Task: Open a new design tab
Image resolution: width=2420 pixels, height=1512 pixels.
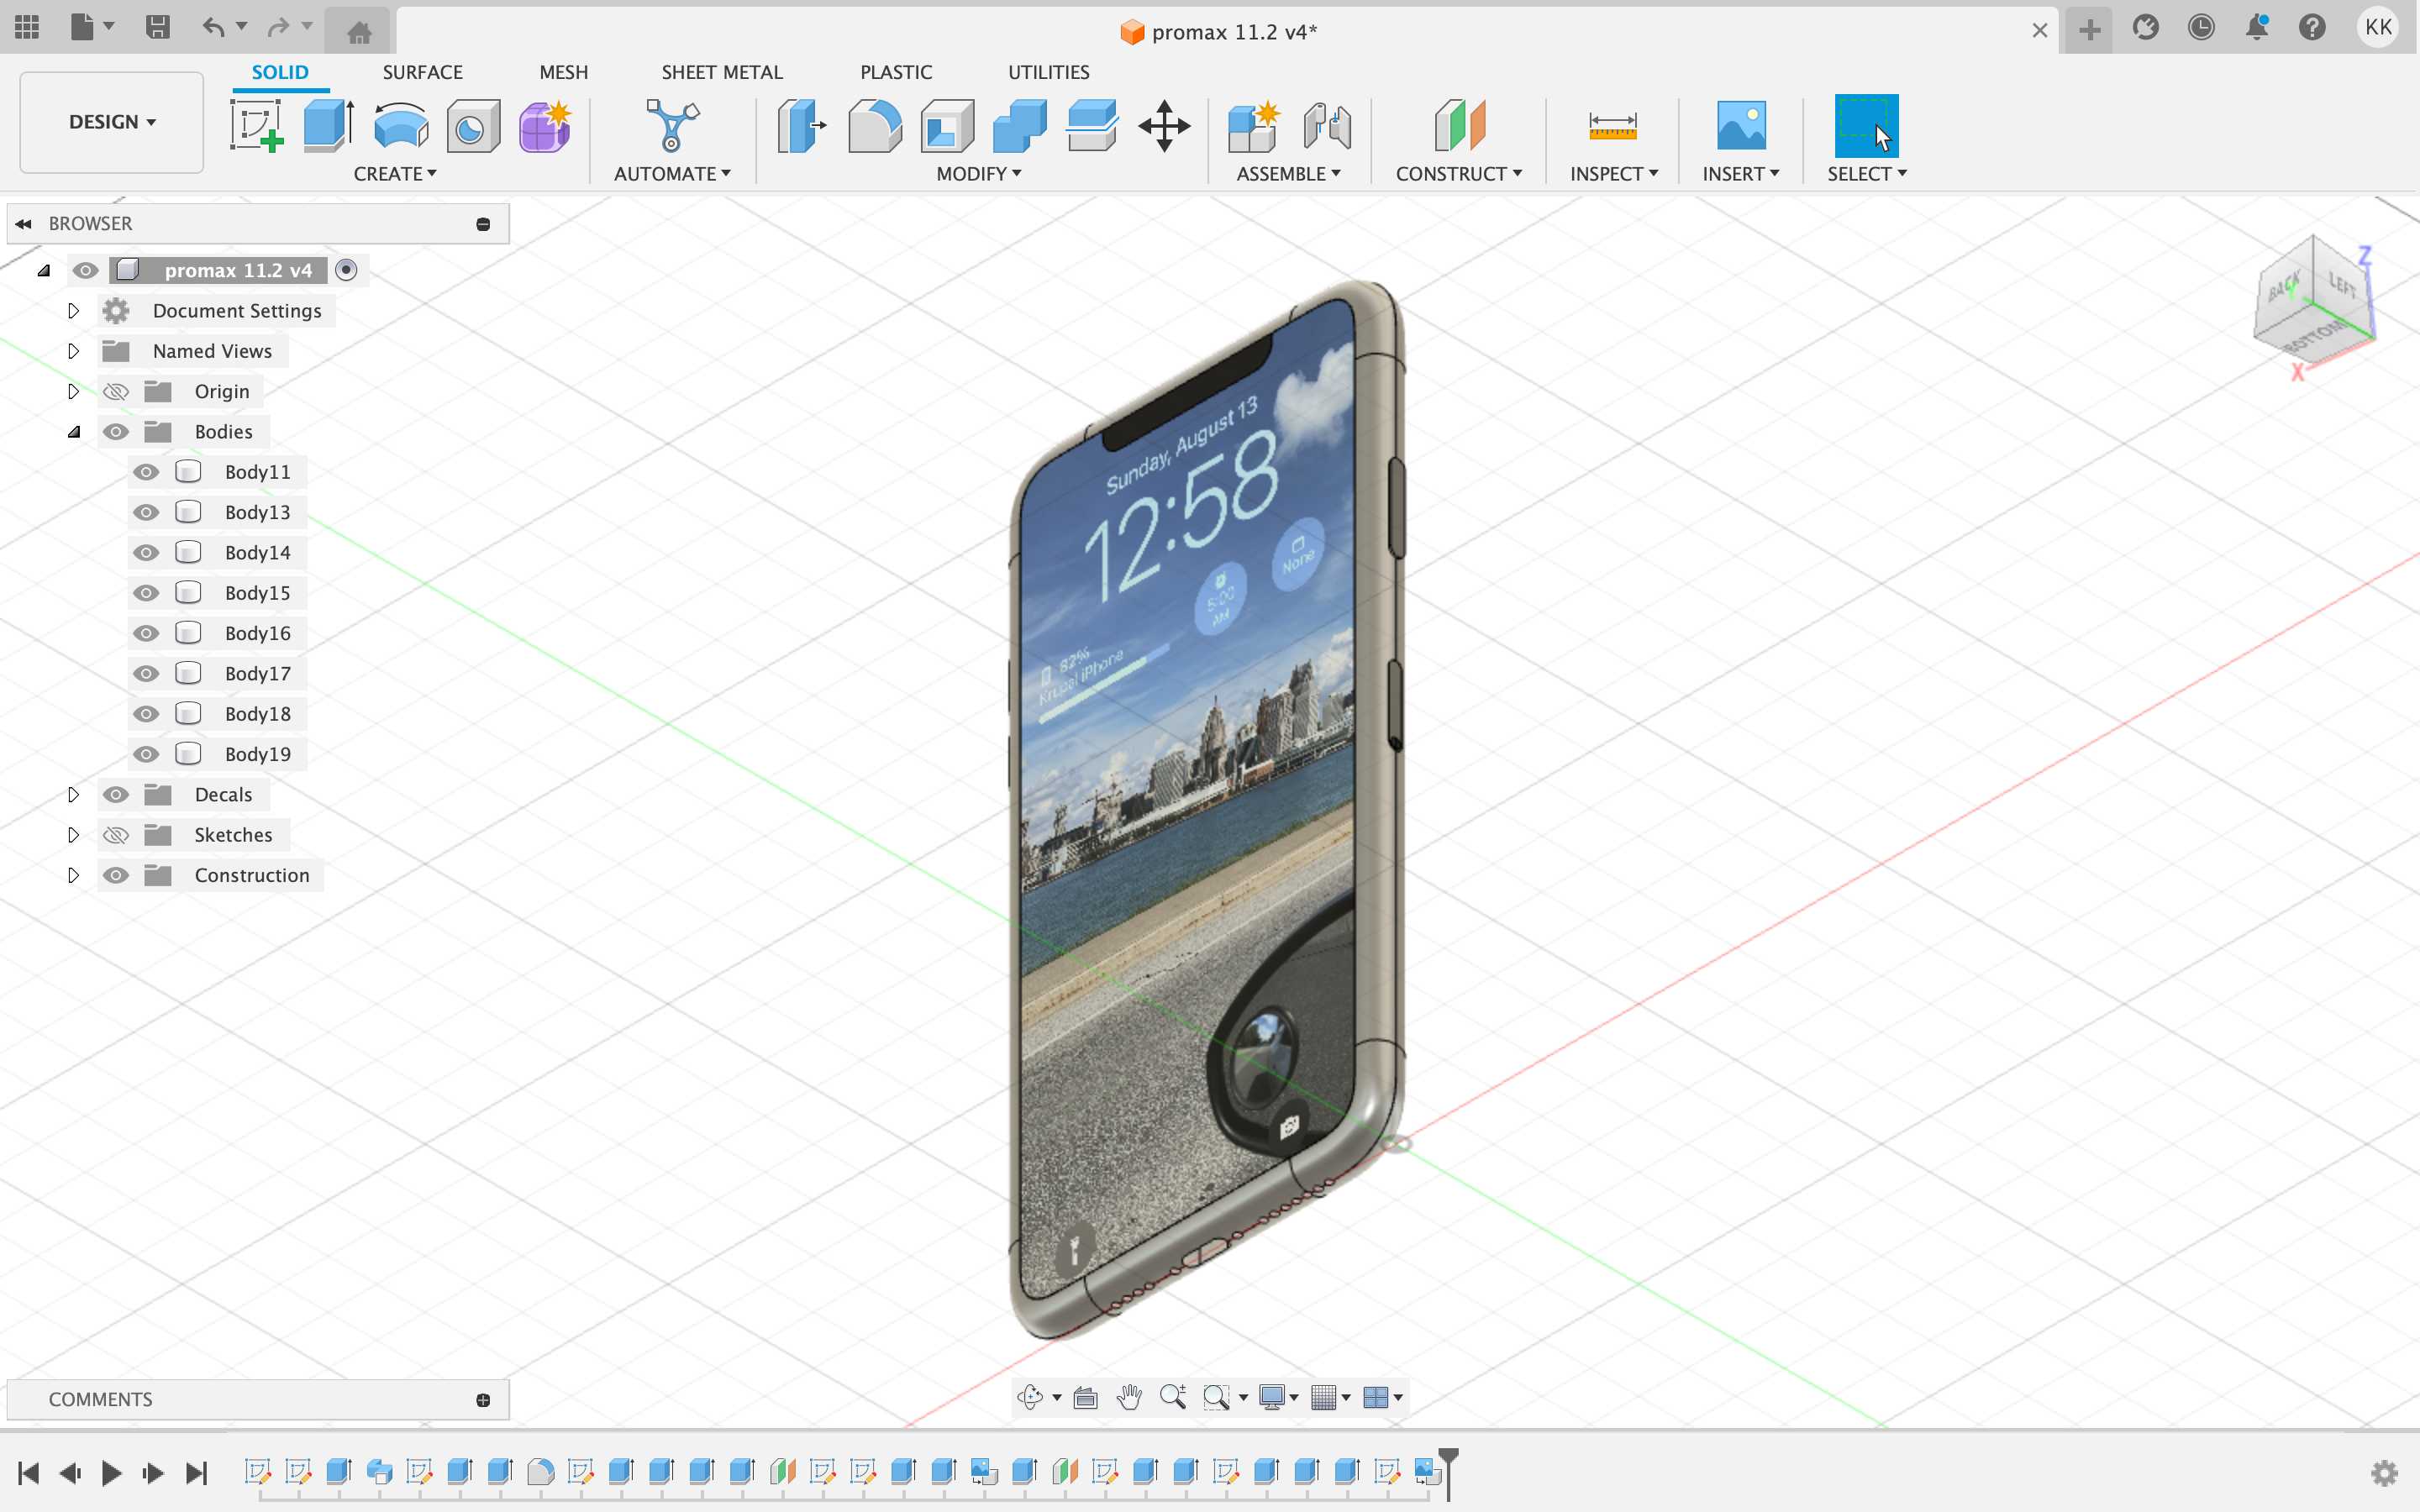Action: [2089, 30]
